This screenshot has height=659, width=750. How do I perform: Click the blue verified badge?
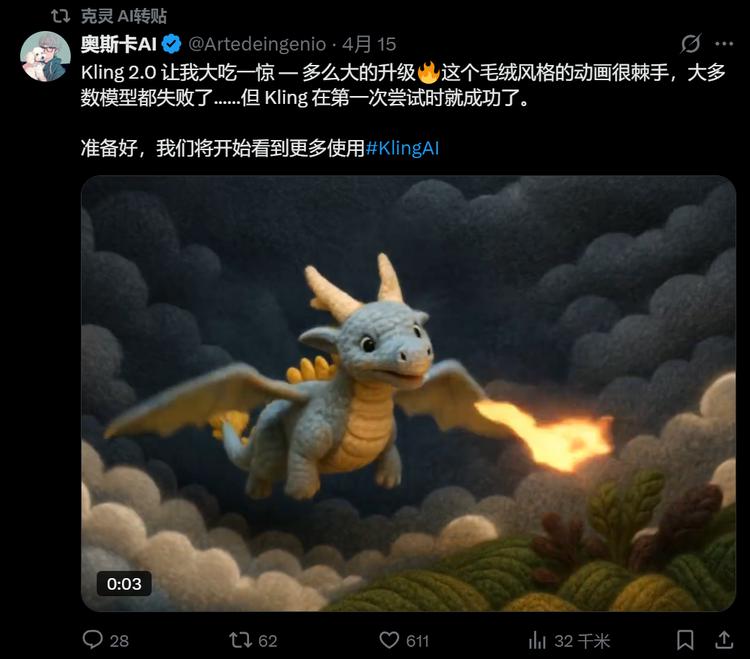click(x=171, y=44)
